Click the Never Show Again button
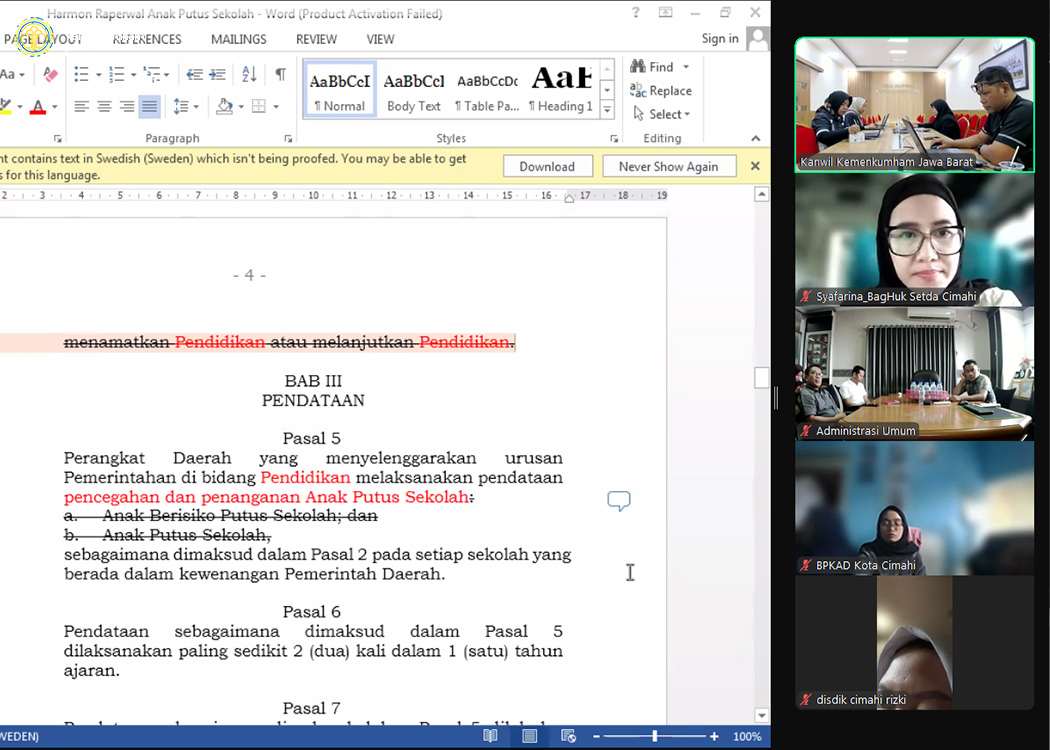 pos(668,166)
